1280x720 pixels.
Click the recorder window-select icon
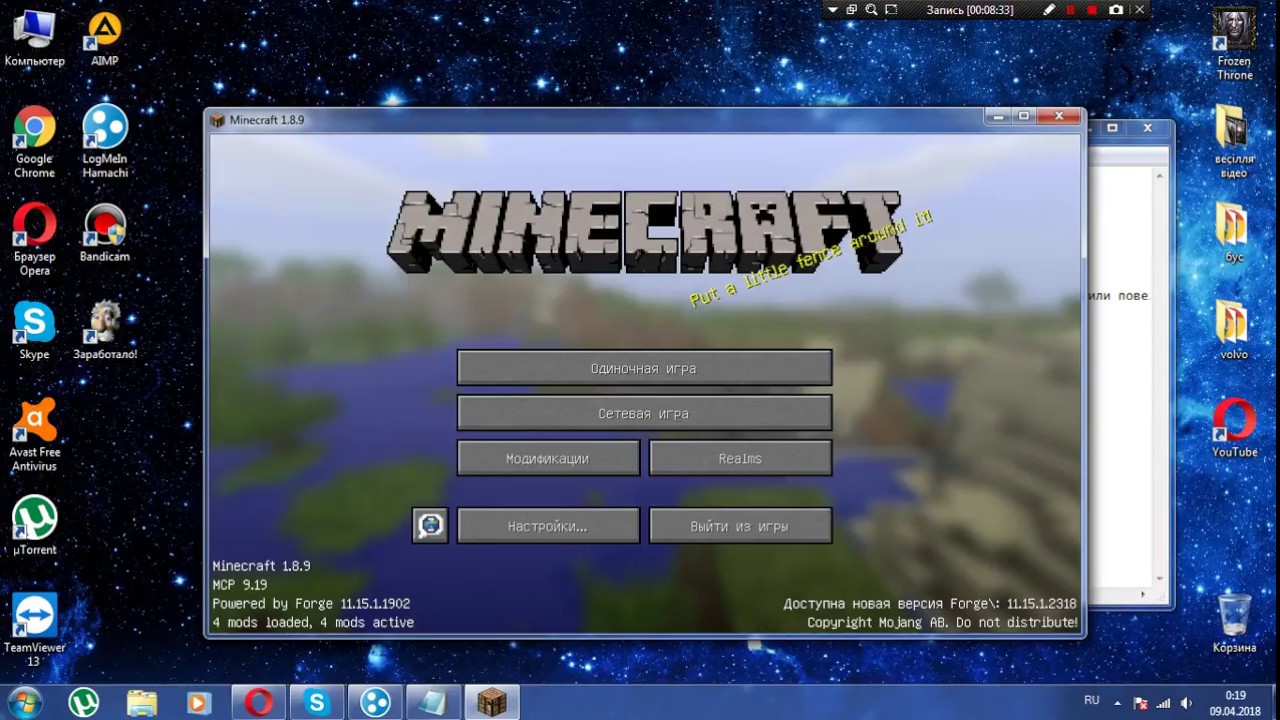pyautogui.click(x=852, y=10)
